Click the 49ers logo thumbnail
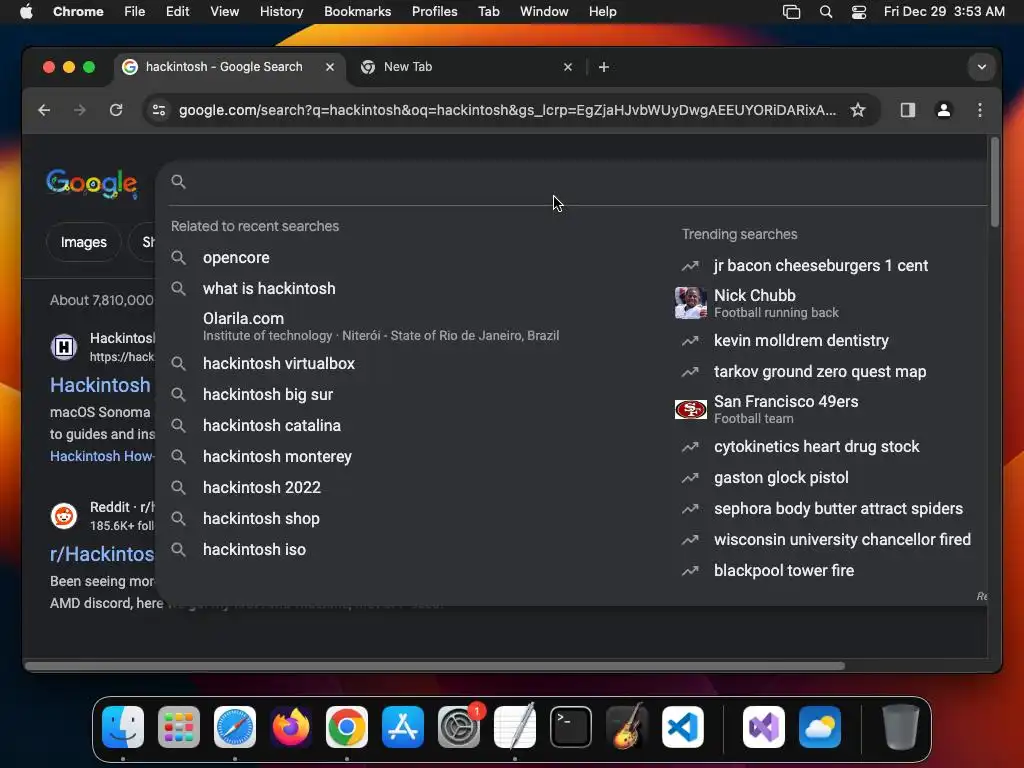The height and width of the screenshot is (768, 1024). 690,409
